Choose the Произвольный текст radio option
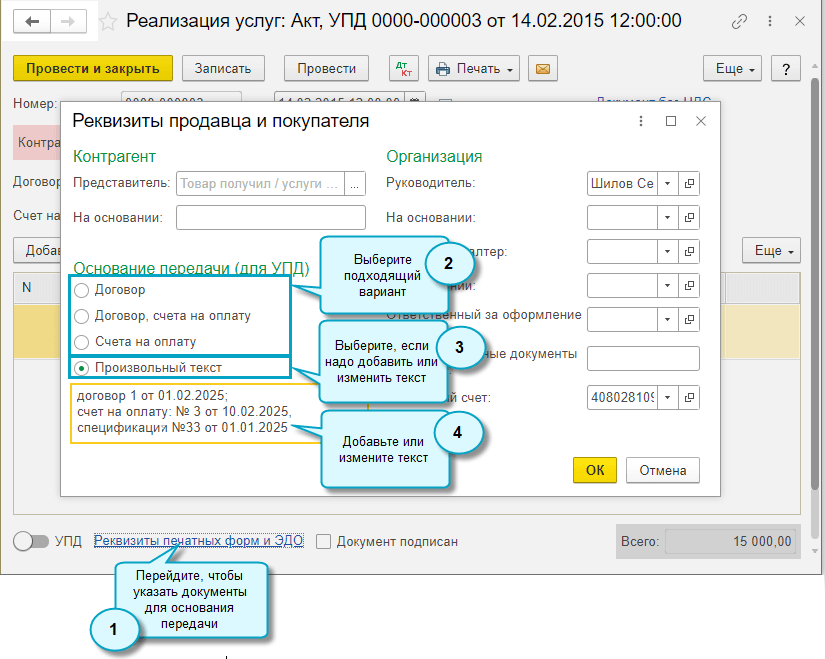The height and width of the screenshot is (659, 825). coord(82,367)
